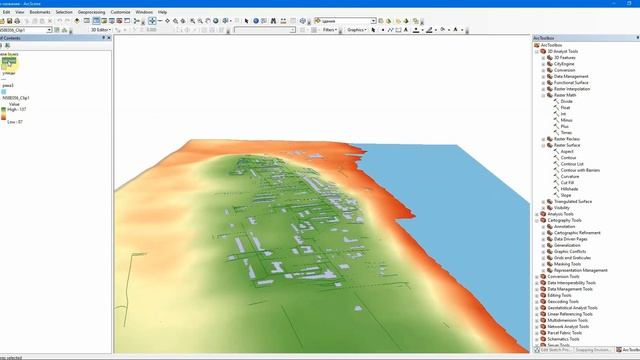This screenshot has width=640, height=360.
Task: Switch to the ArcToolbox tab at bottom
Action: tap(628, 350)
